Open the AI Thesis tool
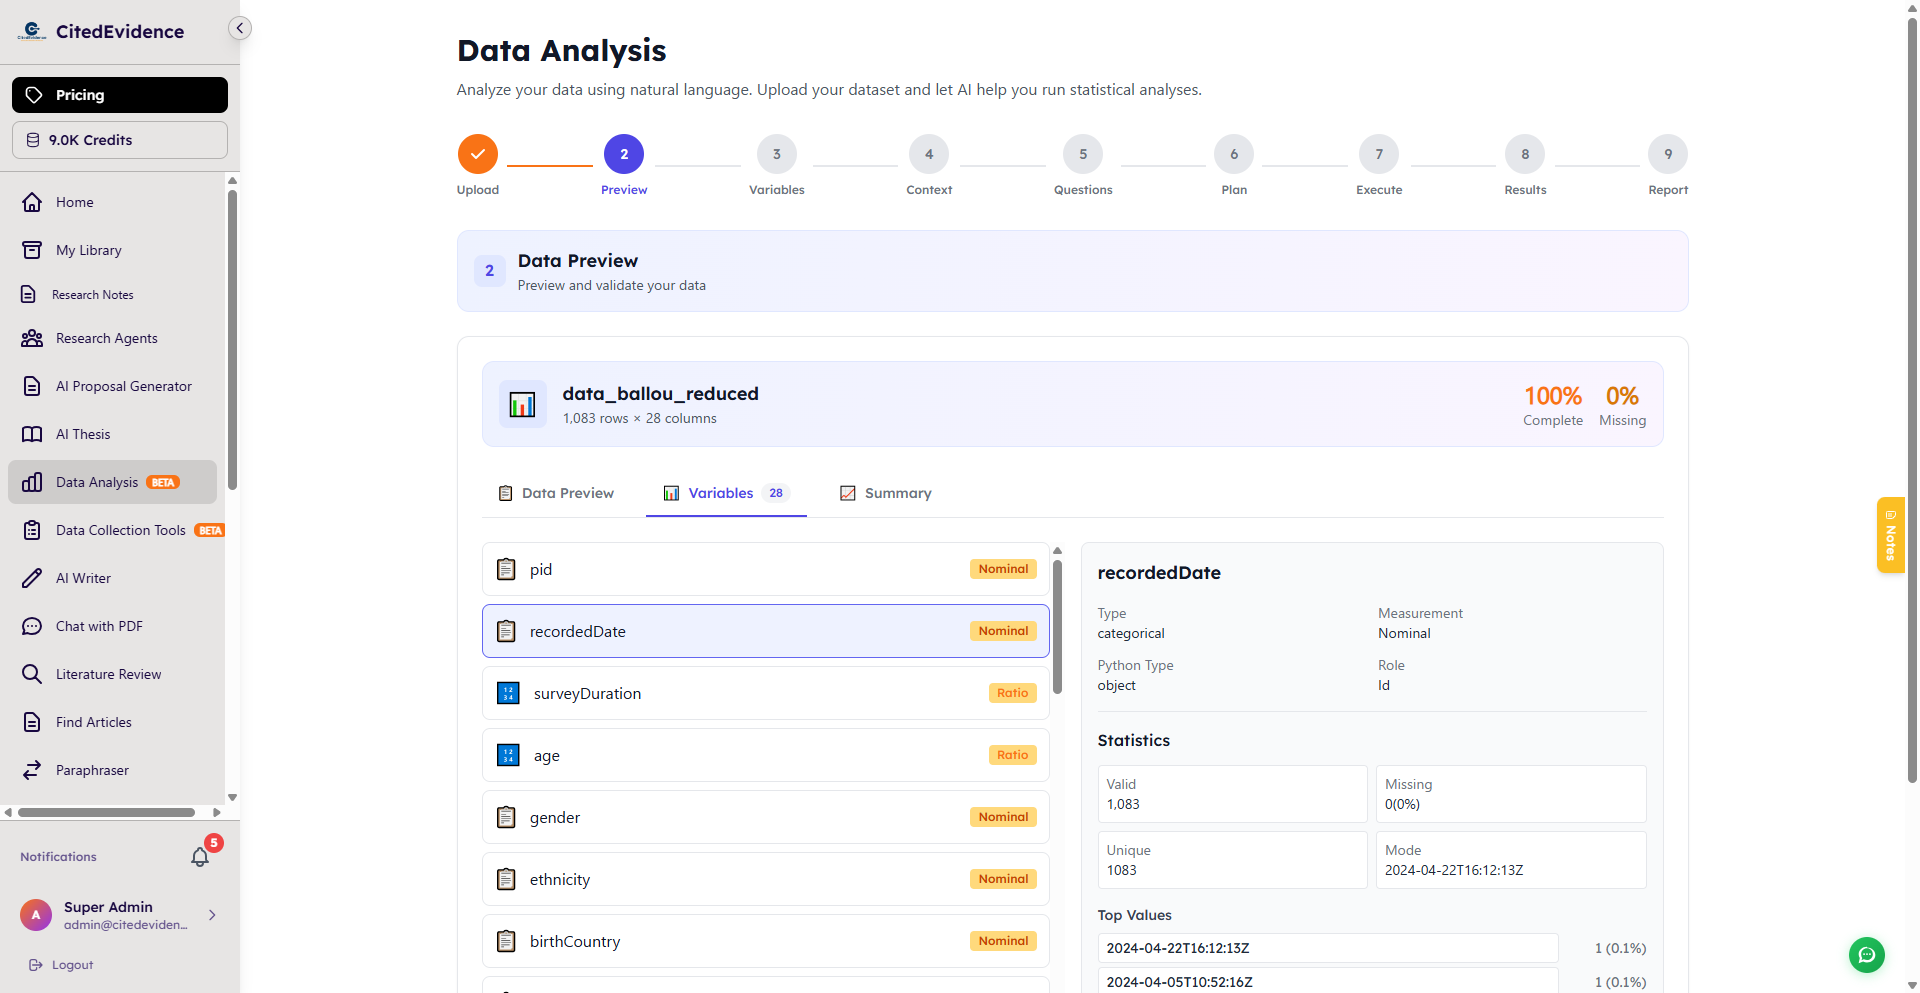Screen dimensions: 1920x993 pos(82,433)
